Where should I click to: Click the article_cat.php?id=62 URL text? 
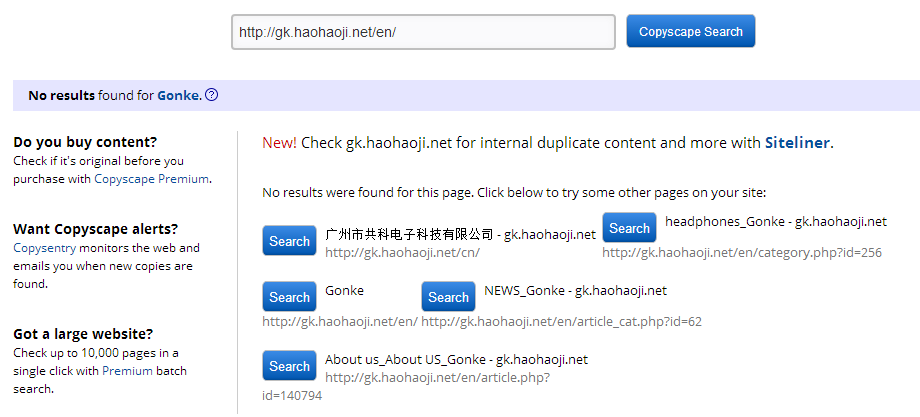(x=562, y=321)
